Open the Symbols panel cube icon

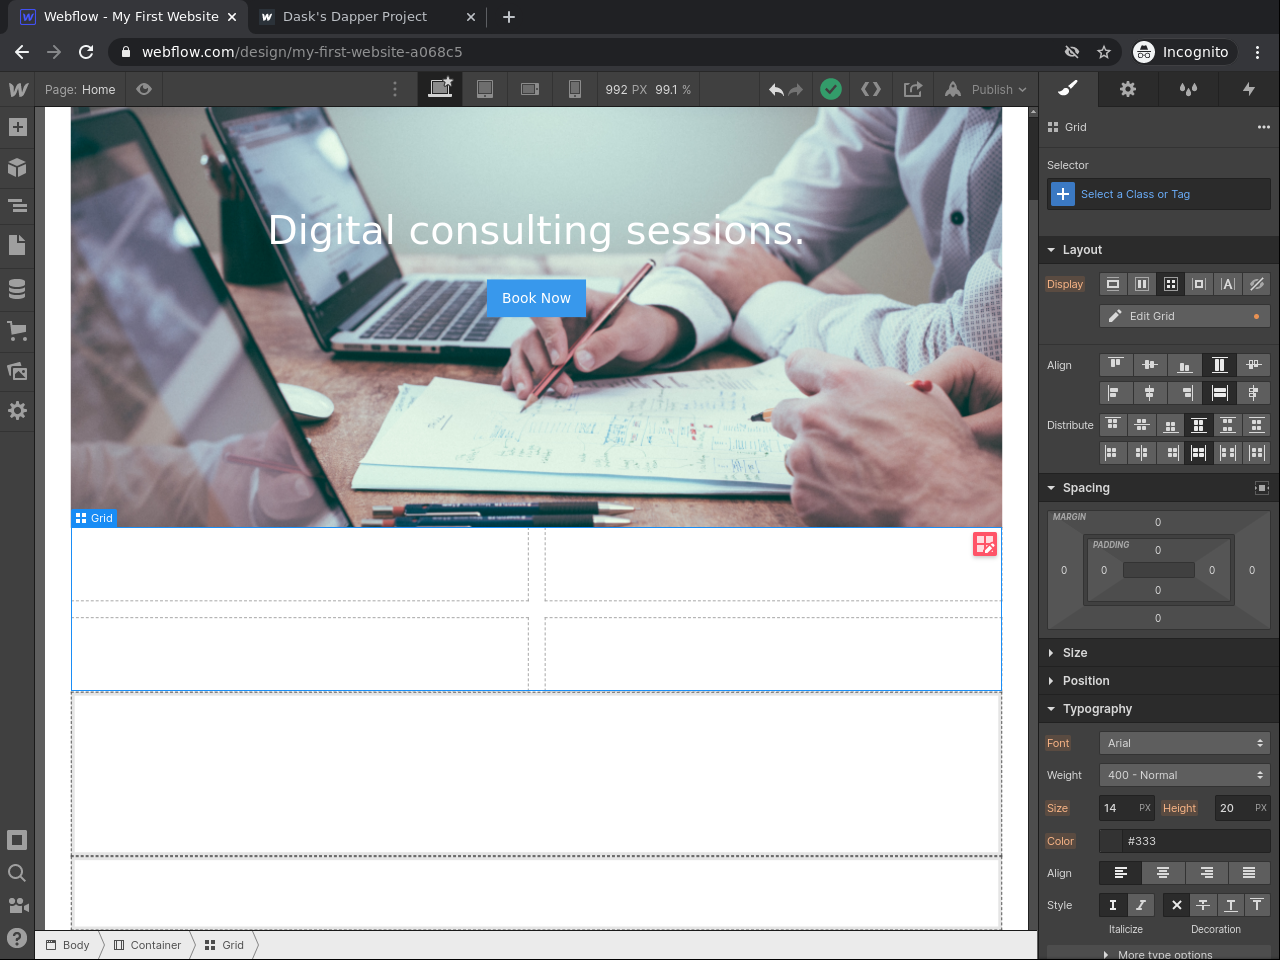point(17,167)
